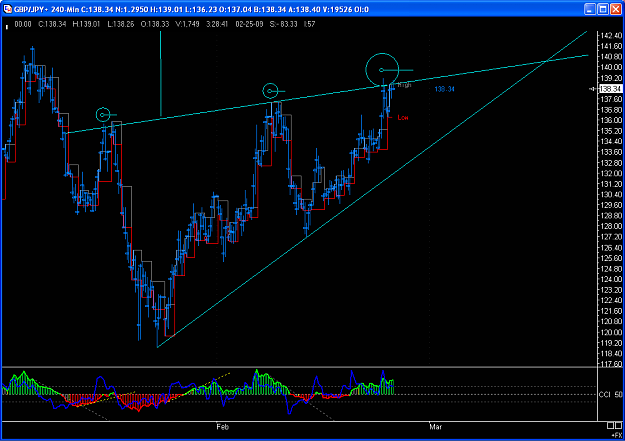Click the 136.00 label on the price axis
The height and width of the screenshot is (441, 625).
click(611, 120)
